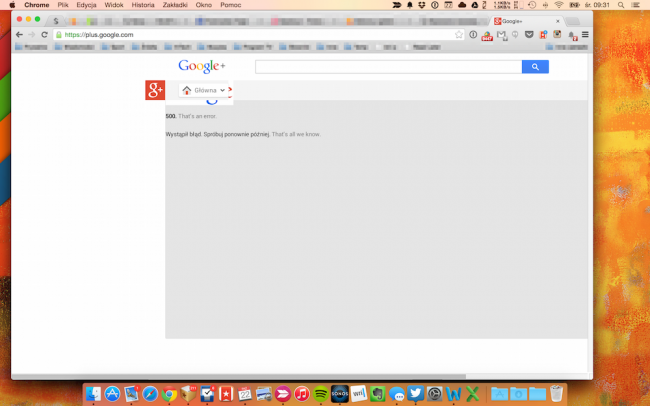The height and width of the screenshot is (406, 650).
Task: Open System Preferences from the Dock
Action: click(434, 394)
